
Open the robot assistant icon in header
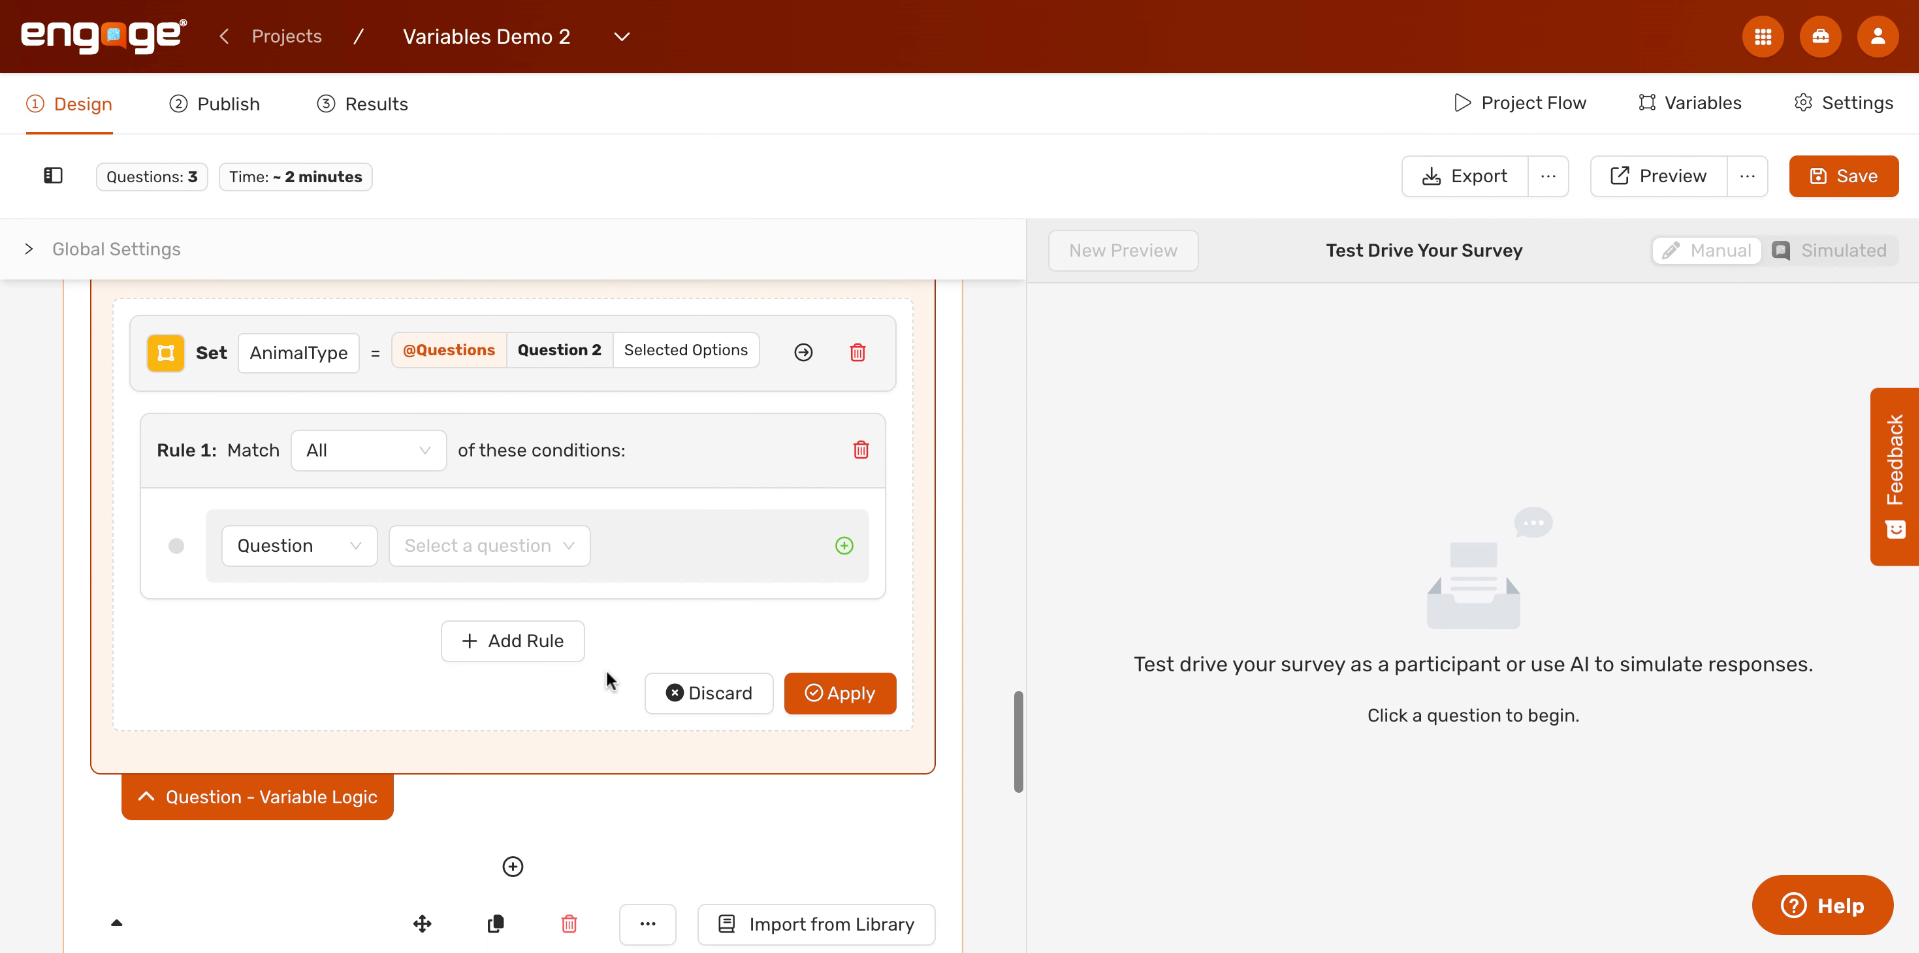[x=1820, y=37]
